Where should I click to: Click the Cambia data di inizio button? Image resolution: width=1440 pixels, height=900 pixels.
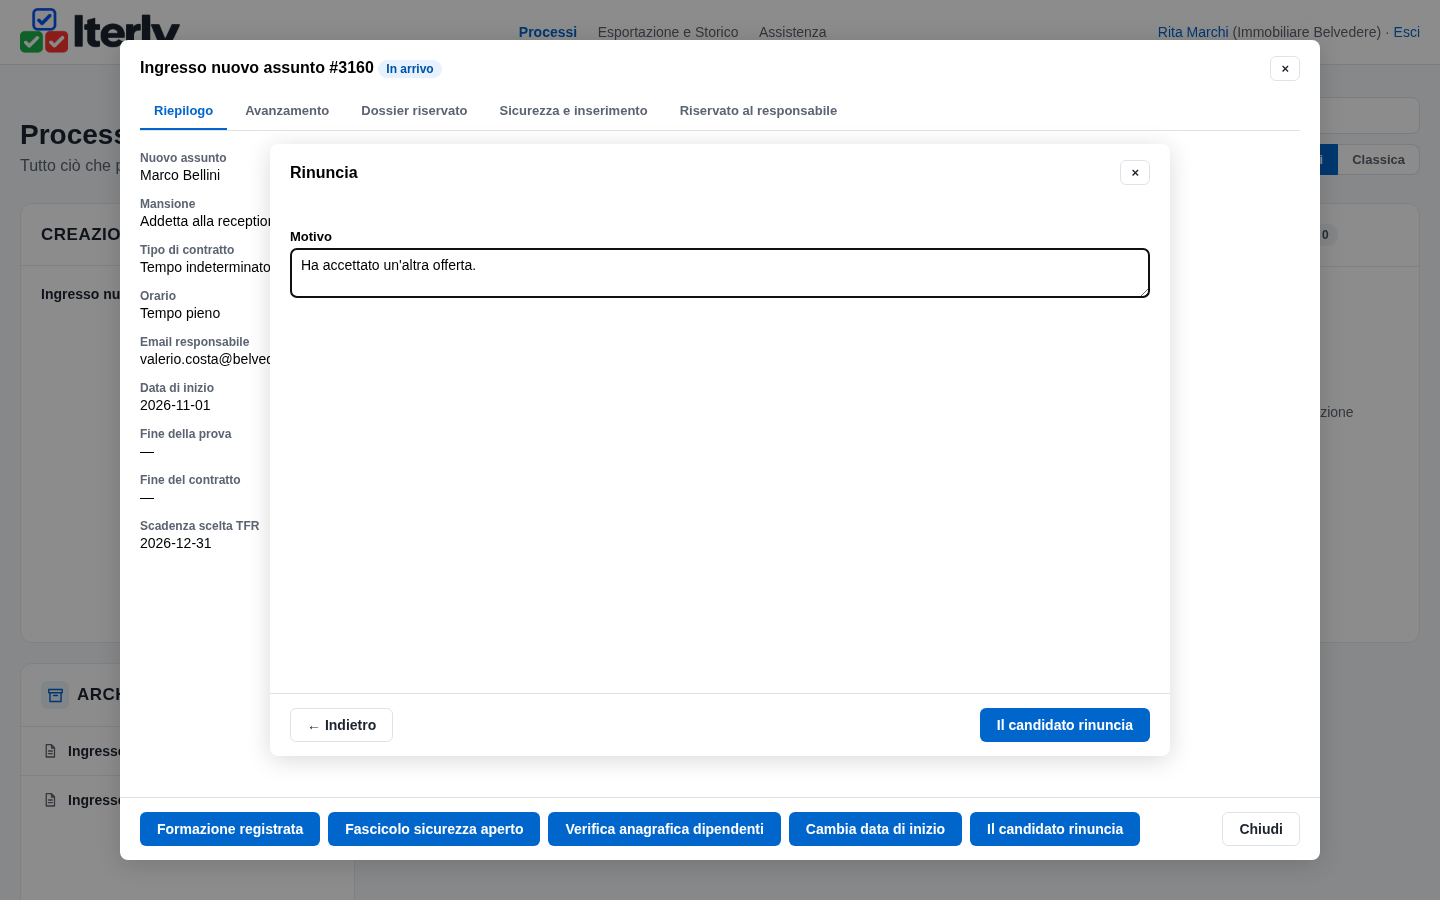point(875,829)
